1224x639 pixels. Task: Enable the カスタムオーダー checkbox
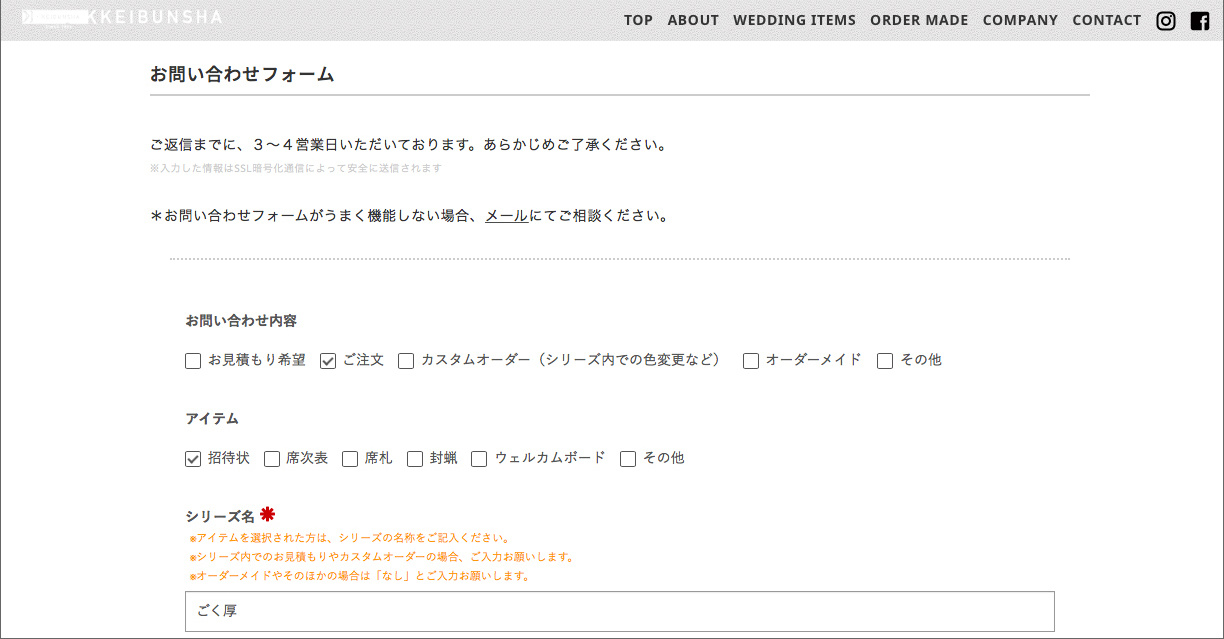406,361
